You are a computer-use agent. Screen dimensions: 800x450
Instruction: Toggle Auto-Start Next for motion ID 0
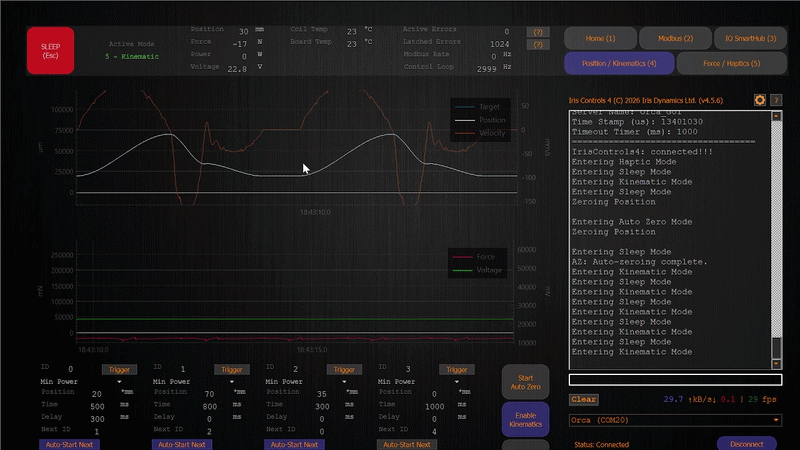[x=70, y=444]
